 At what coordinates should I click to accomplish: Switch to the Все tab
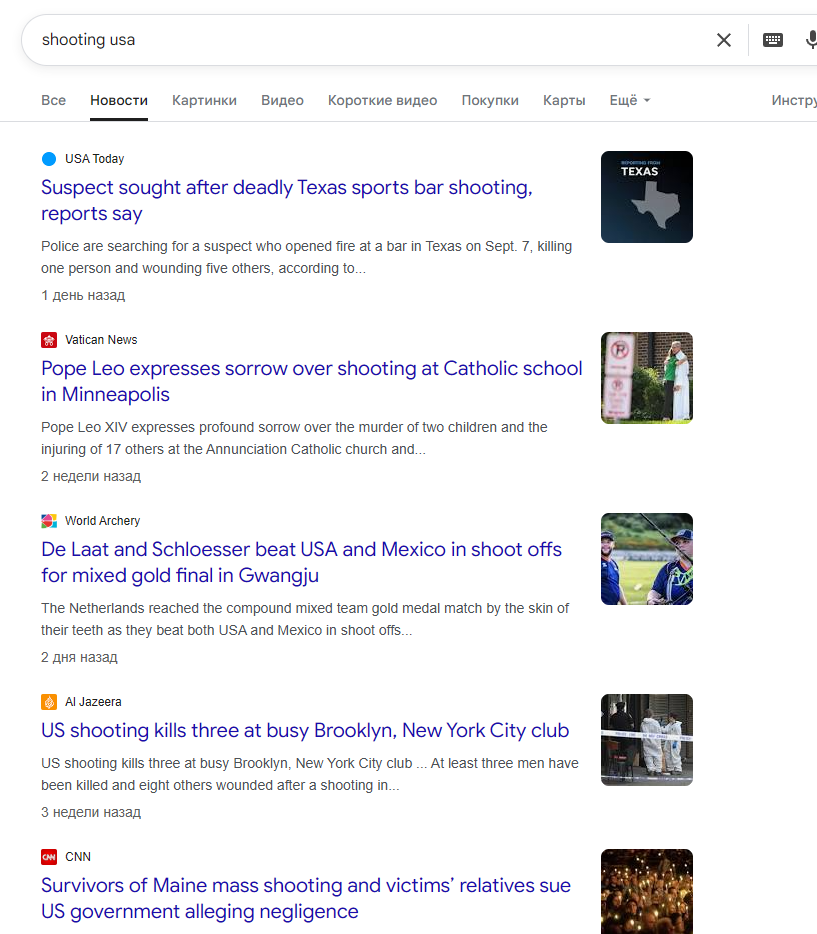pos(54,100)
